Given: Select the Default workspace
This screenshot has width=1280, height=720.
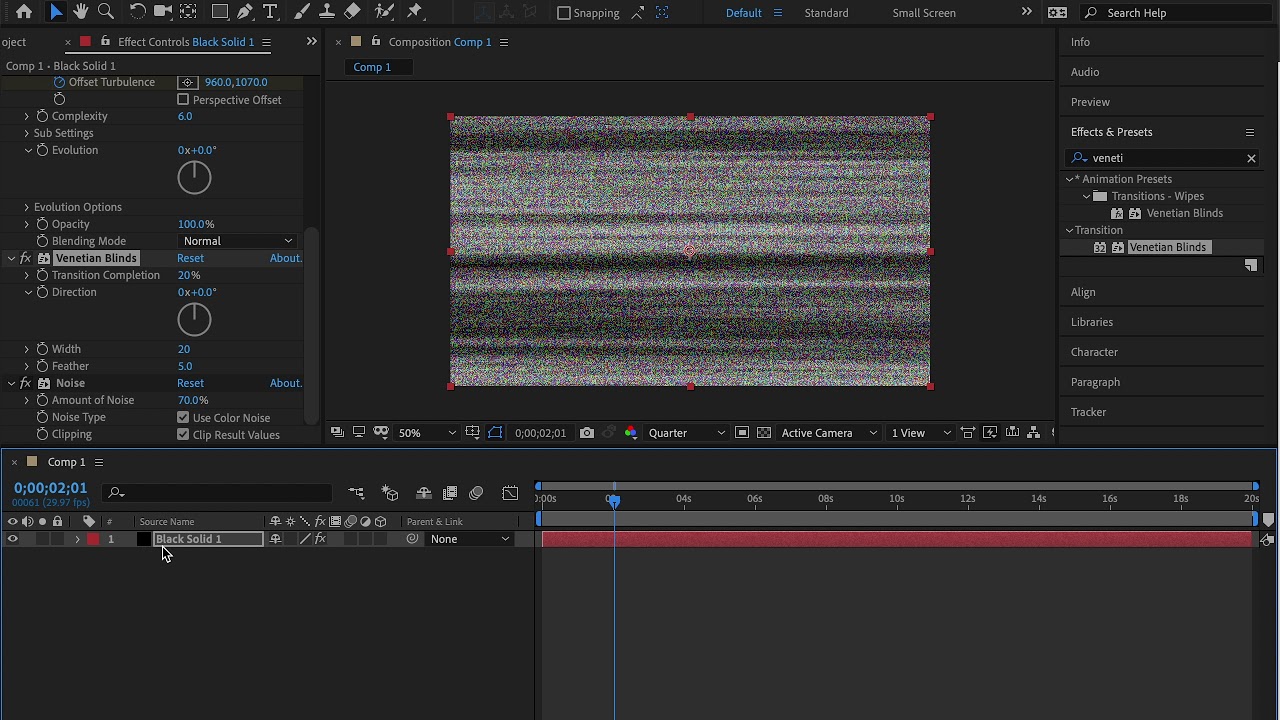Looking at the screenshot, I should (743, 13).
